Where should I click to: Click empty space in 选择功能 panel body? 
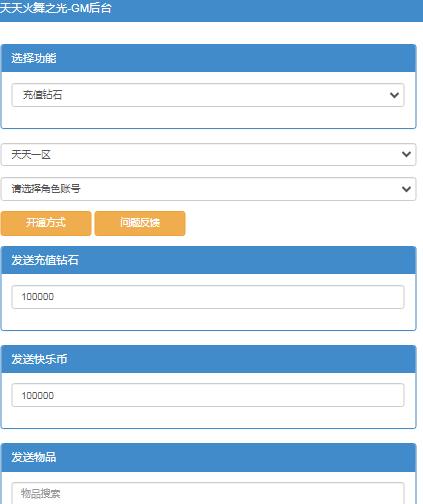(x=208, y=117)
